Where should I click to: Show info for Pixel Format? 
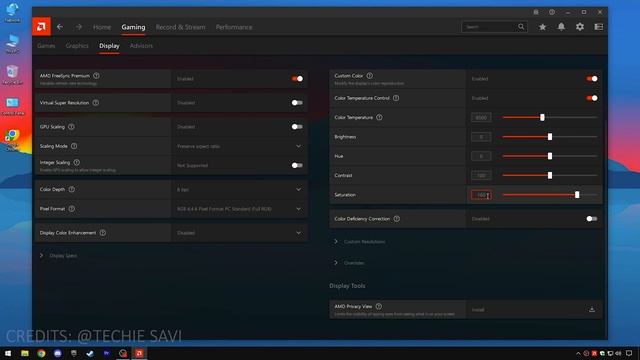72,209
